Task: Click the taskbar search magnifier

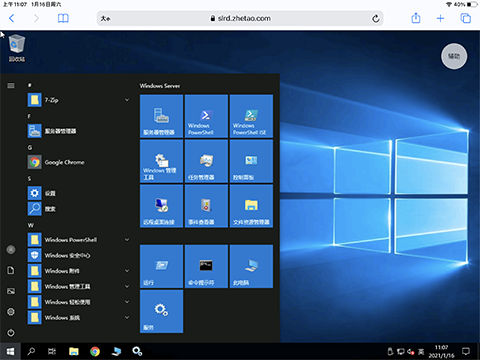Action: (31, 351)
